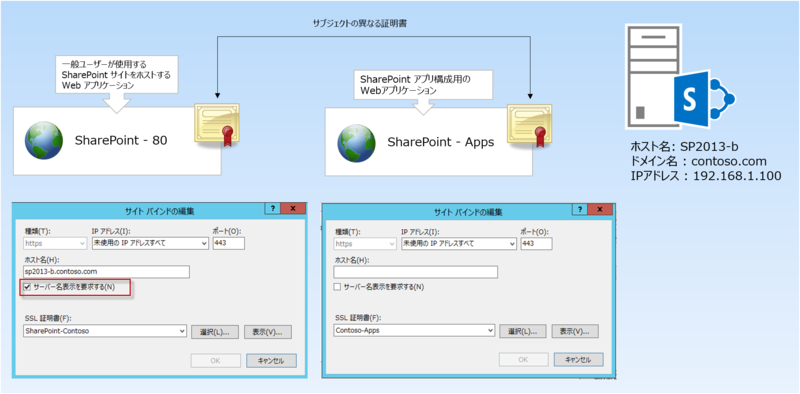Click the certificate icon on SharePoint - 80 box
Viewport: 800px width, 394px height.
click(x=216, y=124)
